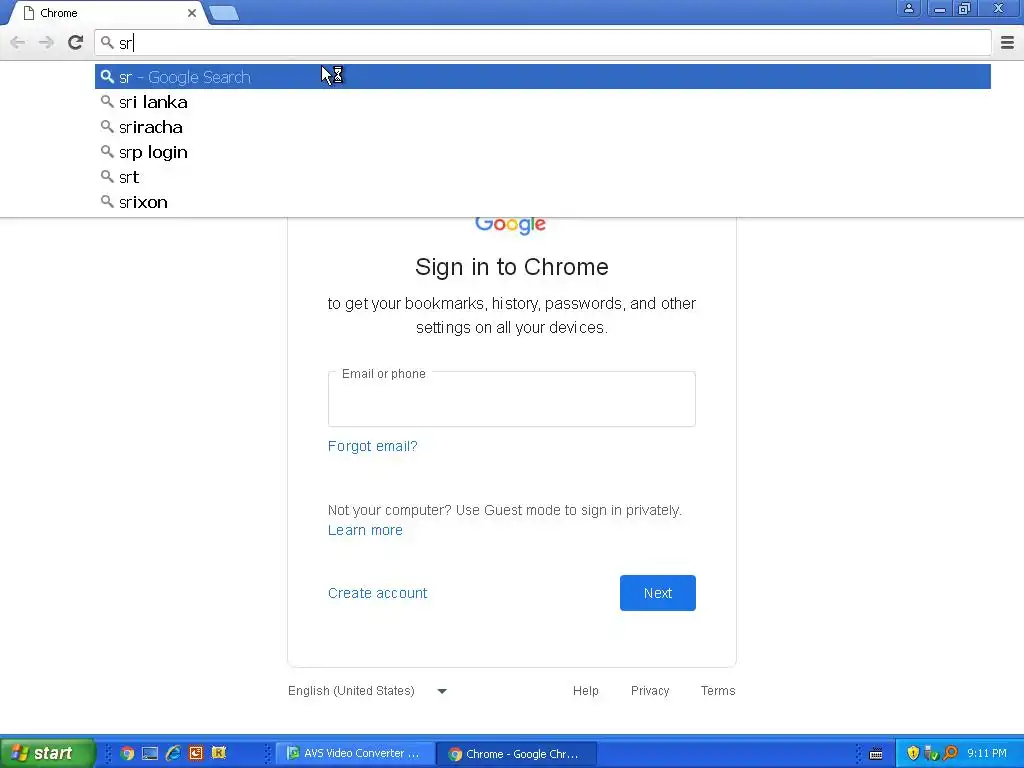Screen dimensions: 1024x768
Task: Choose the 'srt' suggestion
Action: click(x=543, y=177)
